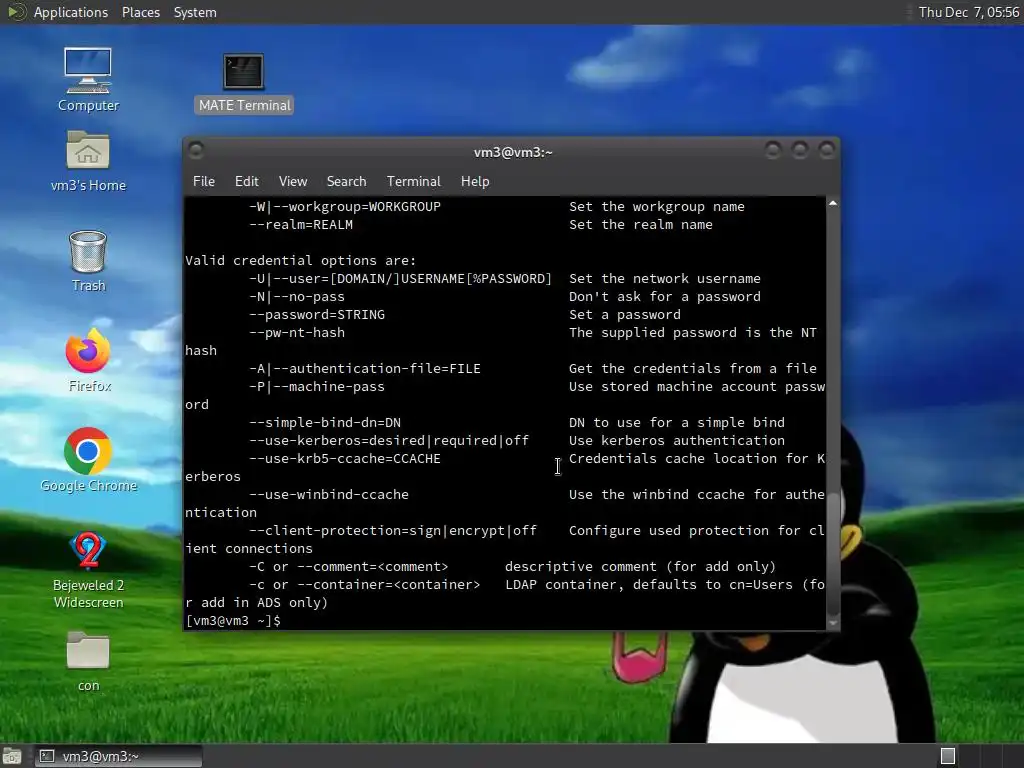Click the terminal title vm3@vm3:~
The image size is (1024, 768).
[513, 152]
